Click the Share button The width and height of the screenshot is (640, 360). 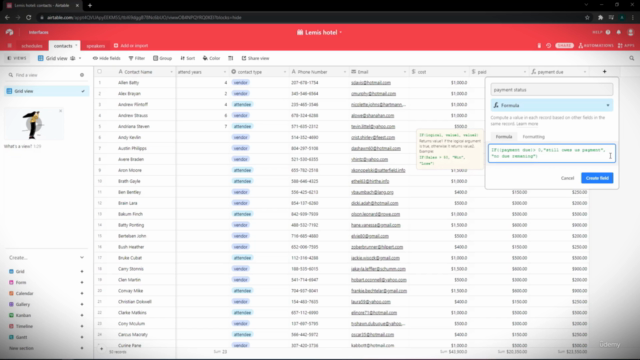point(564,46)
